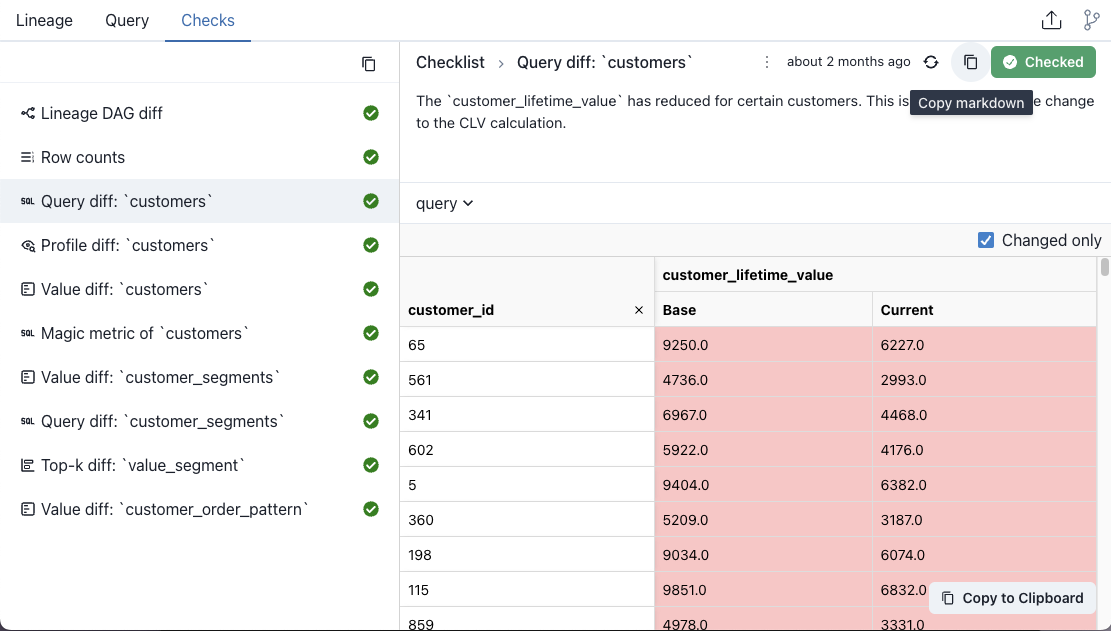The width and height of the screenshot is (1111, 631).
Task: Click green check icon for Row counts
Action: [371, 157]
